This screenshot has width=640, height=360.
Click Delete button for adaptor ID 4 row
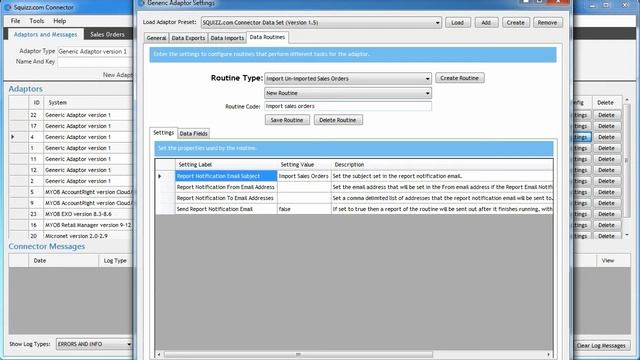[606, 137]
